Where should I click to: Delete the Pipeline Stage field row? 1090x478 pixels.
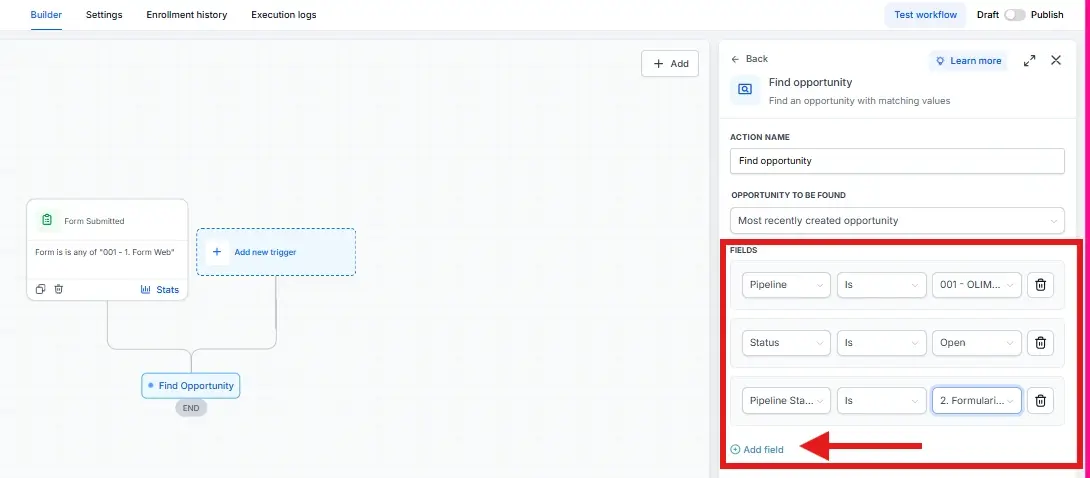click(x=1041, y=401)
